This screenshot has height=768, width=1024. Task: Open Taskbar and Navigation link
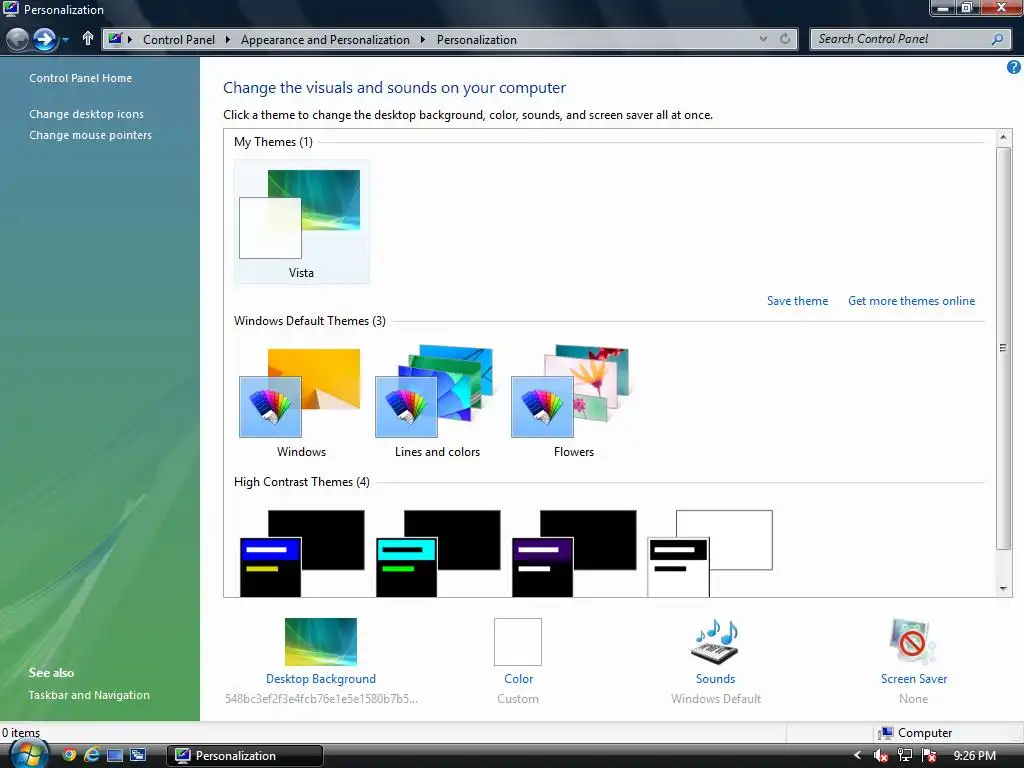(89, 695)
